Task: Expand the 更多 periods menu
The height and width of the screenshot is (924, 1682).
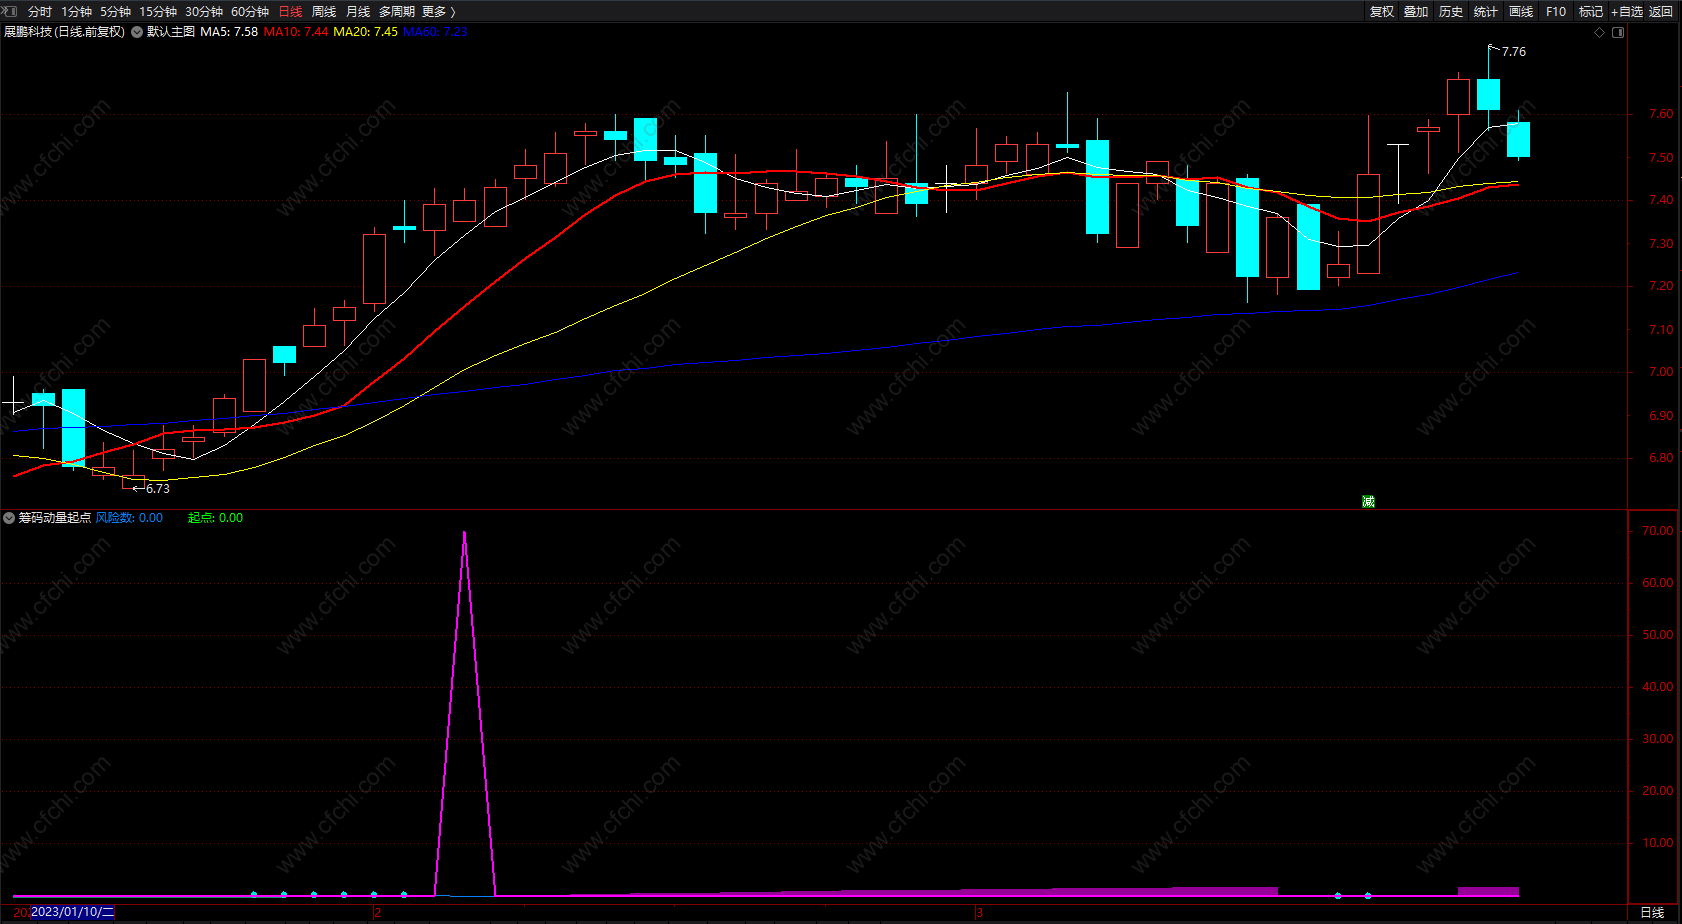Action: coord(439,11)
